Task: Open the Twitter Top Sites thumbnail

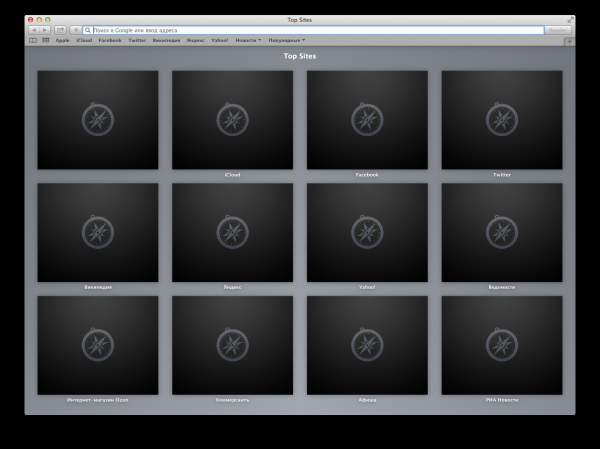Action: click(x=502, y=120)
